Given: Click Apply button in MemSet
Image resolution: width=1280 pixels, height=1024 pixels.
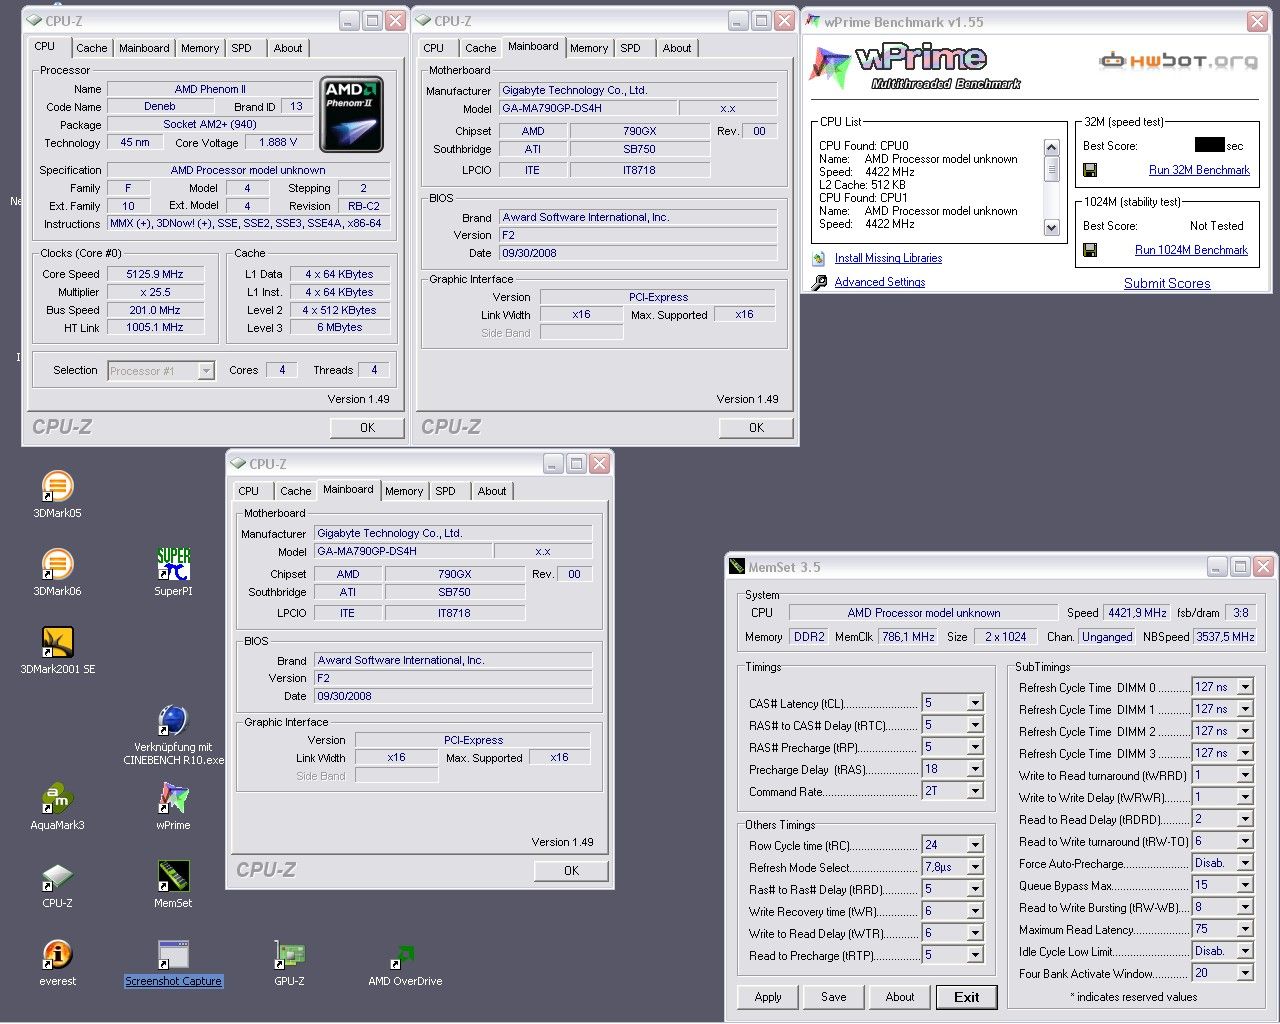Looking at the screenshot, I should pos(768,997).
